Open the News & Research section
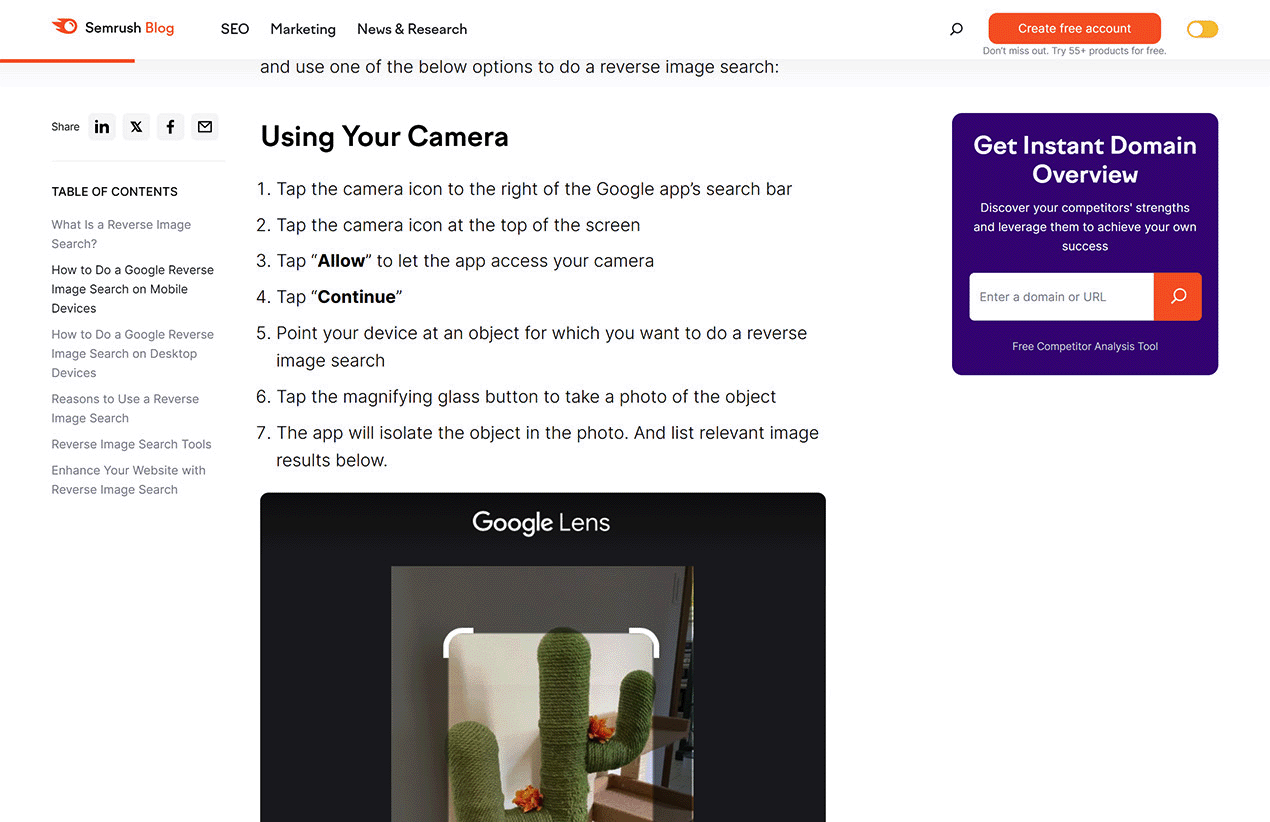Image resolution: width=1270 pixels, height=822 pixels. pos(411,29)
